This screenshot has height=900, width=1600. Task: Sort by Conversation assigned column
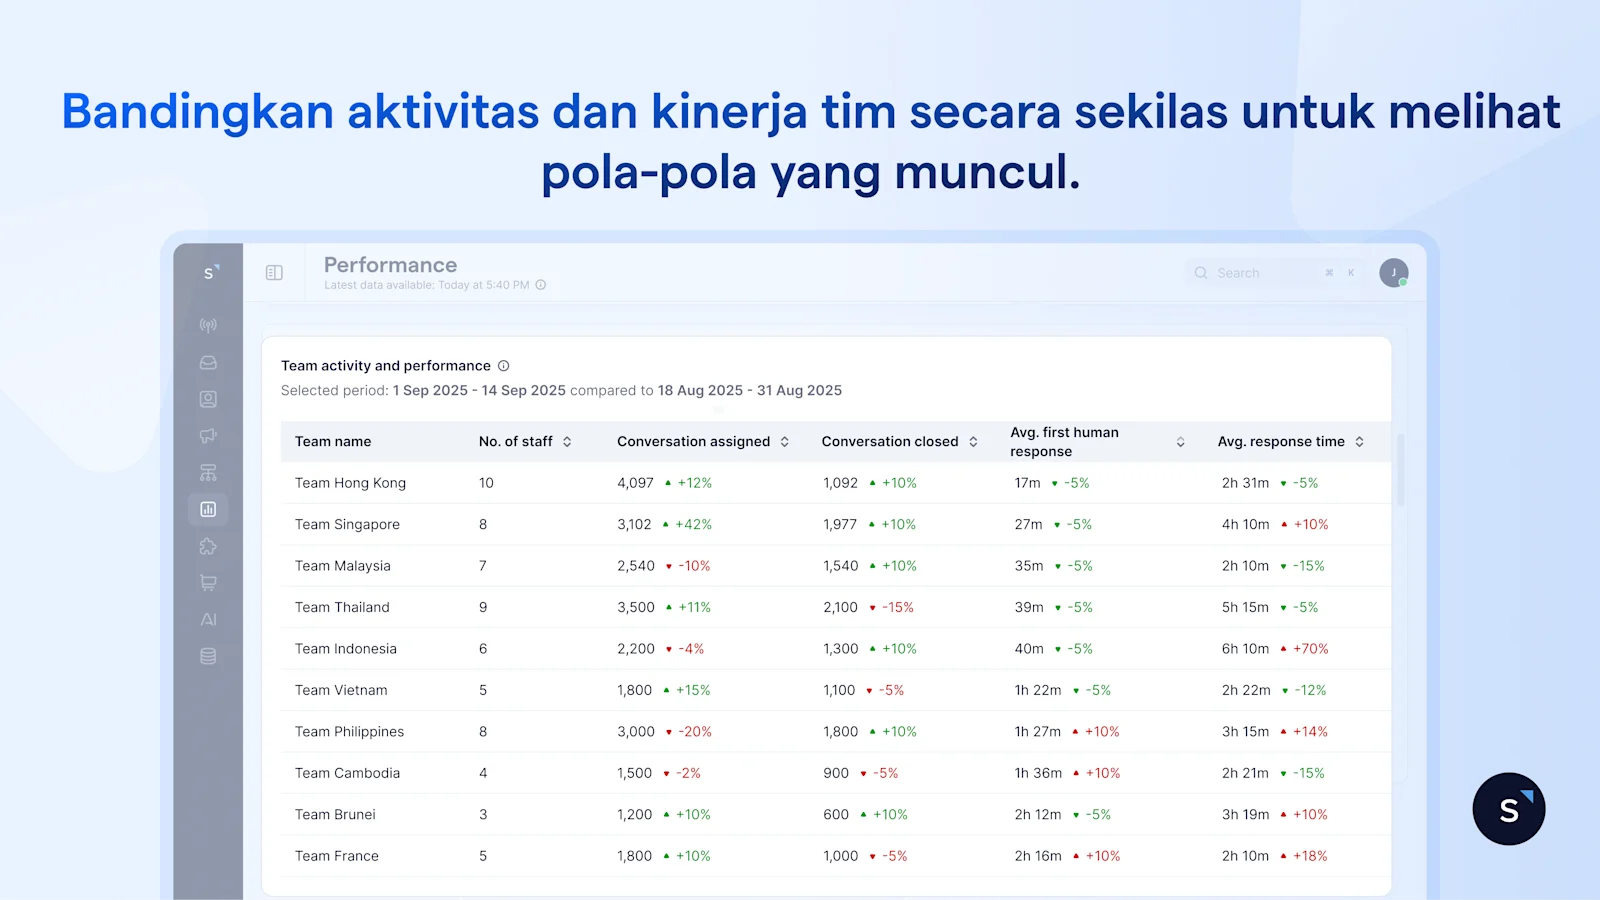point(783,441)
